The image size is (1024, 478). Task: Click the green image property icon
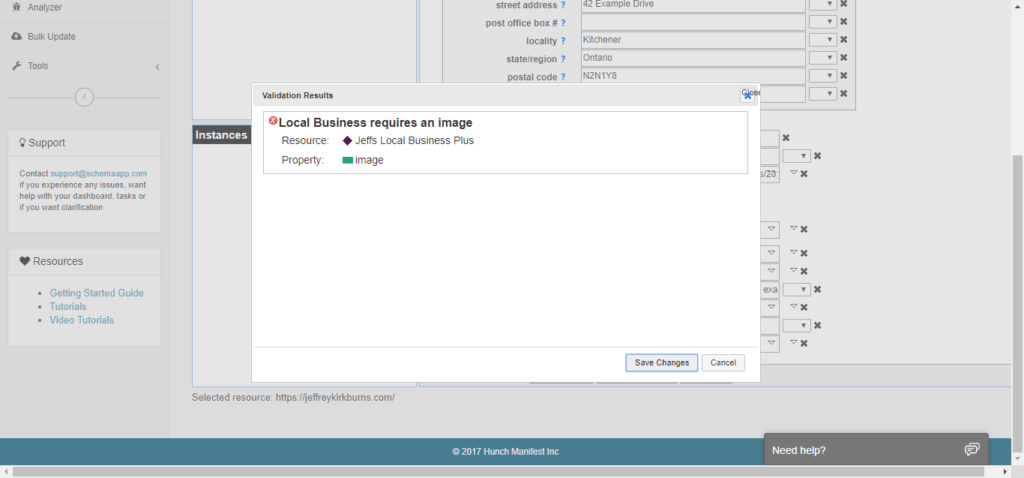(x=347, y=160)
